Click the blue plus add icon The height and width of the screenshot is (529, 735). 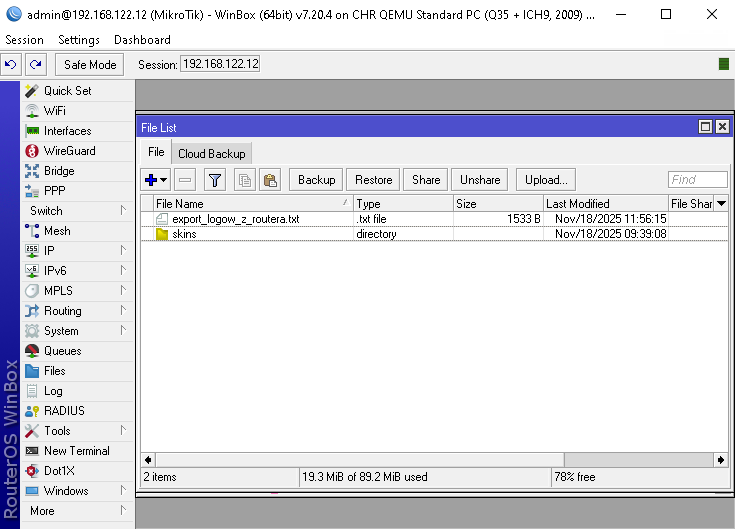click(151, 180)
